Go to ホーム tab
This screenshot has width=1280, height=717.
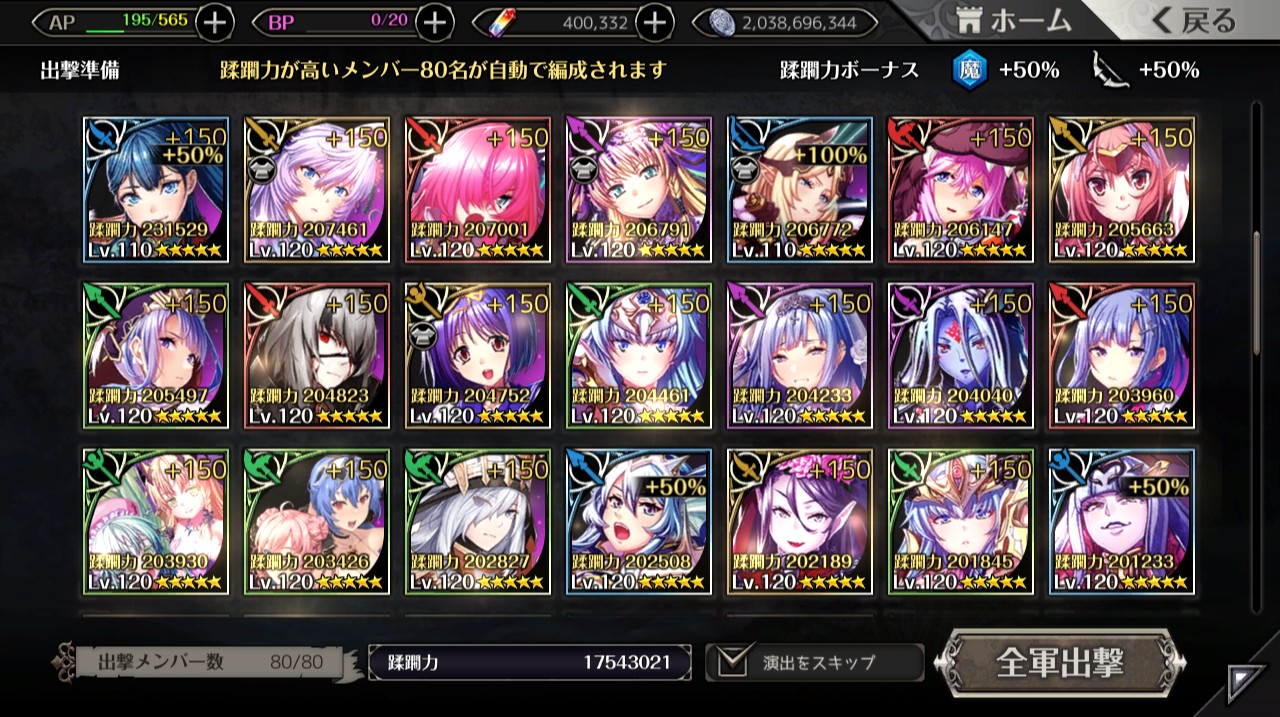click(1011, 20)
